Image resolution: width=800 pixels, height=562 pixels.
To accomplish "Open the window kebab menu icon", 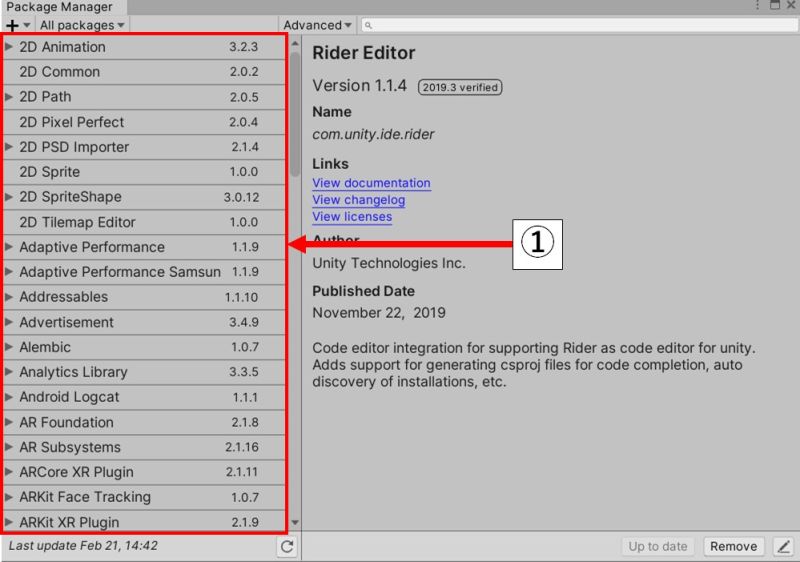I will [x=758, y=5].
